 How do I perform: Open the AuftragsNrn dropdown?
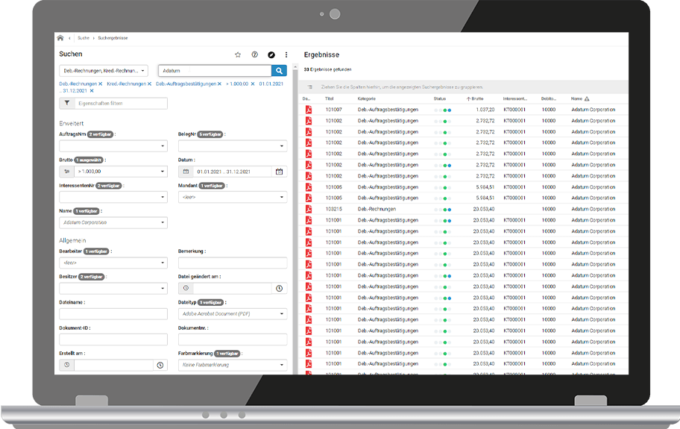point(115,146)
